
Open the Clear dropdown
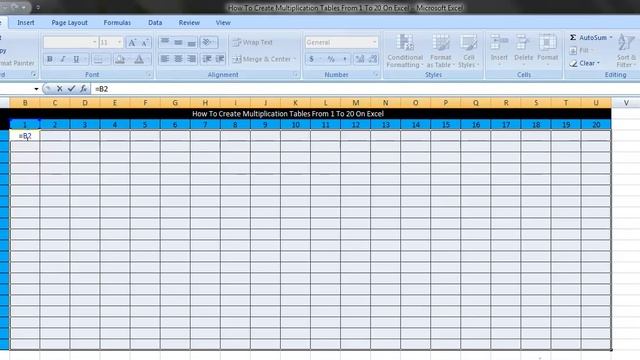(584, 63)
